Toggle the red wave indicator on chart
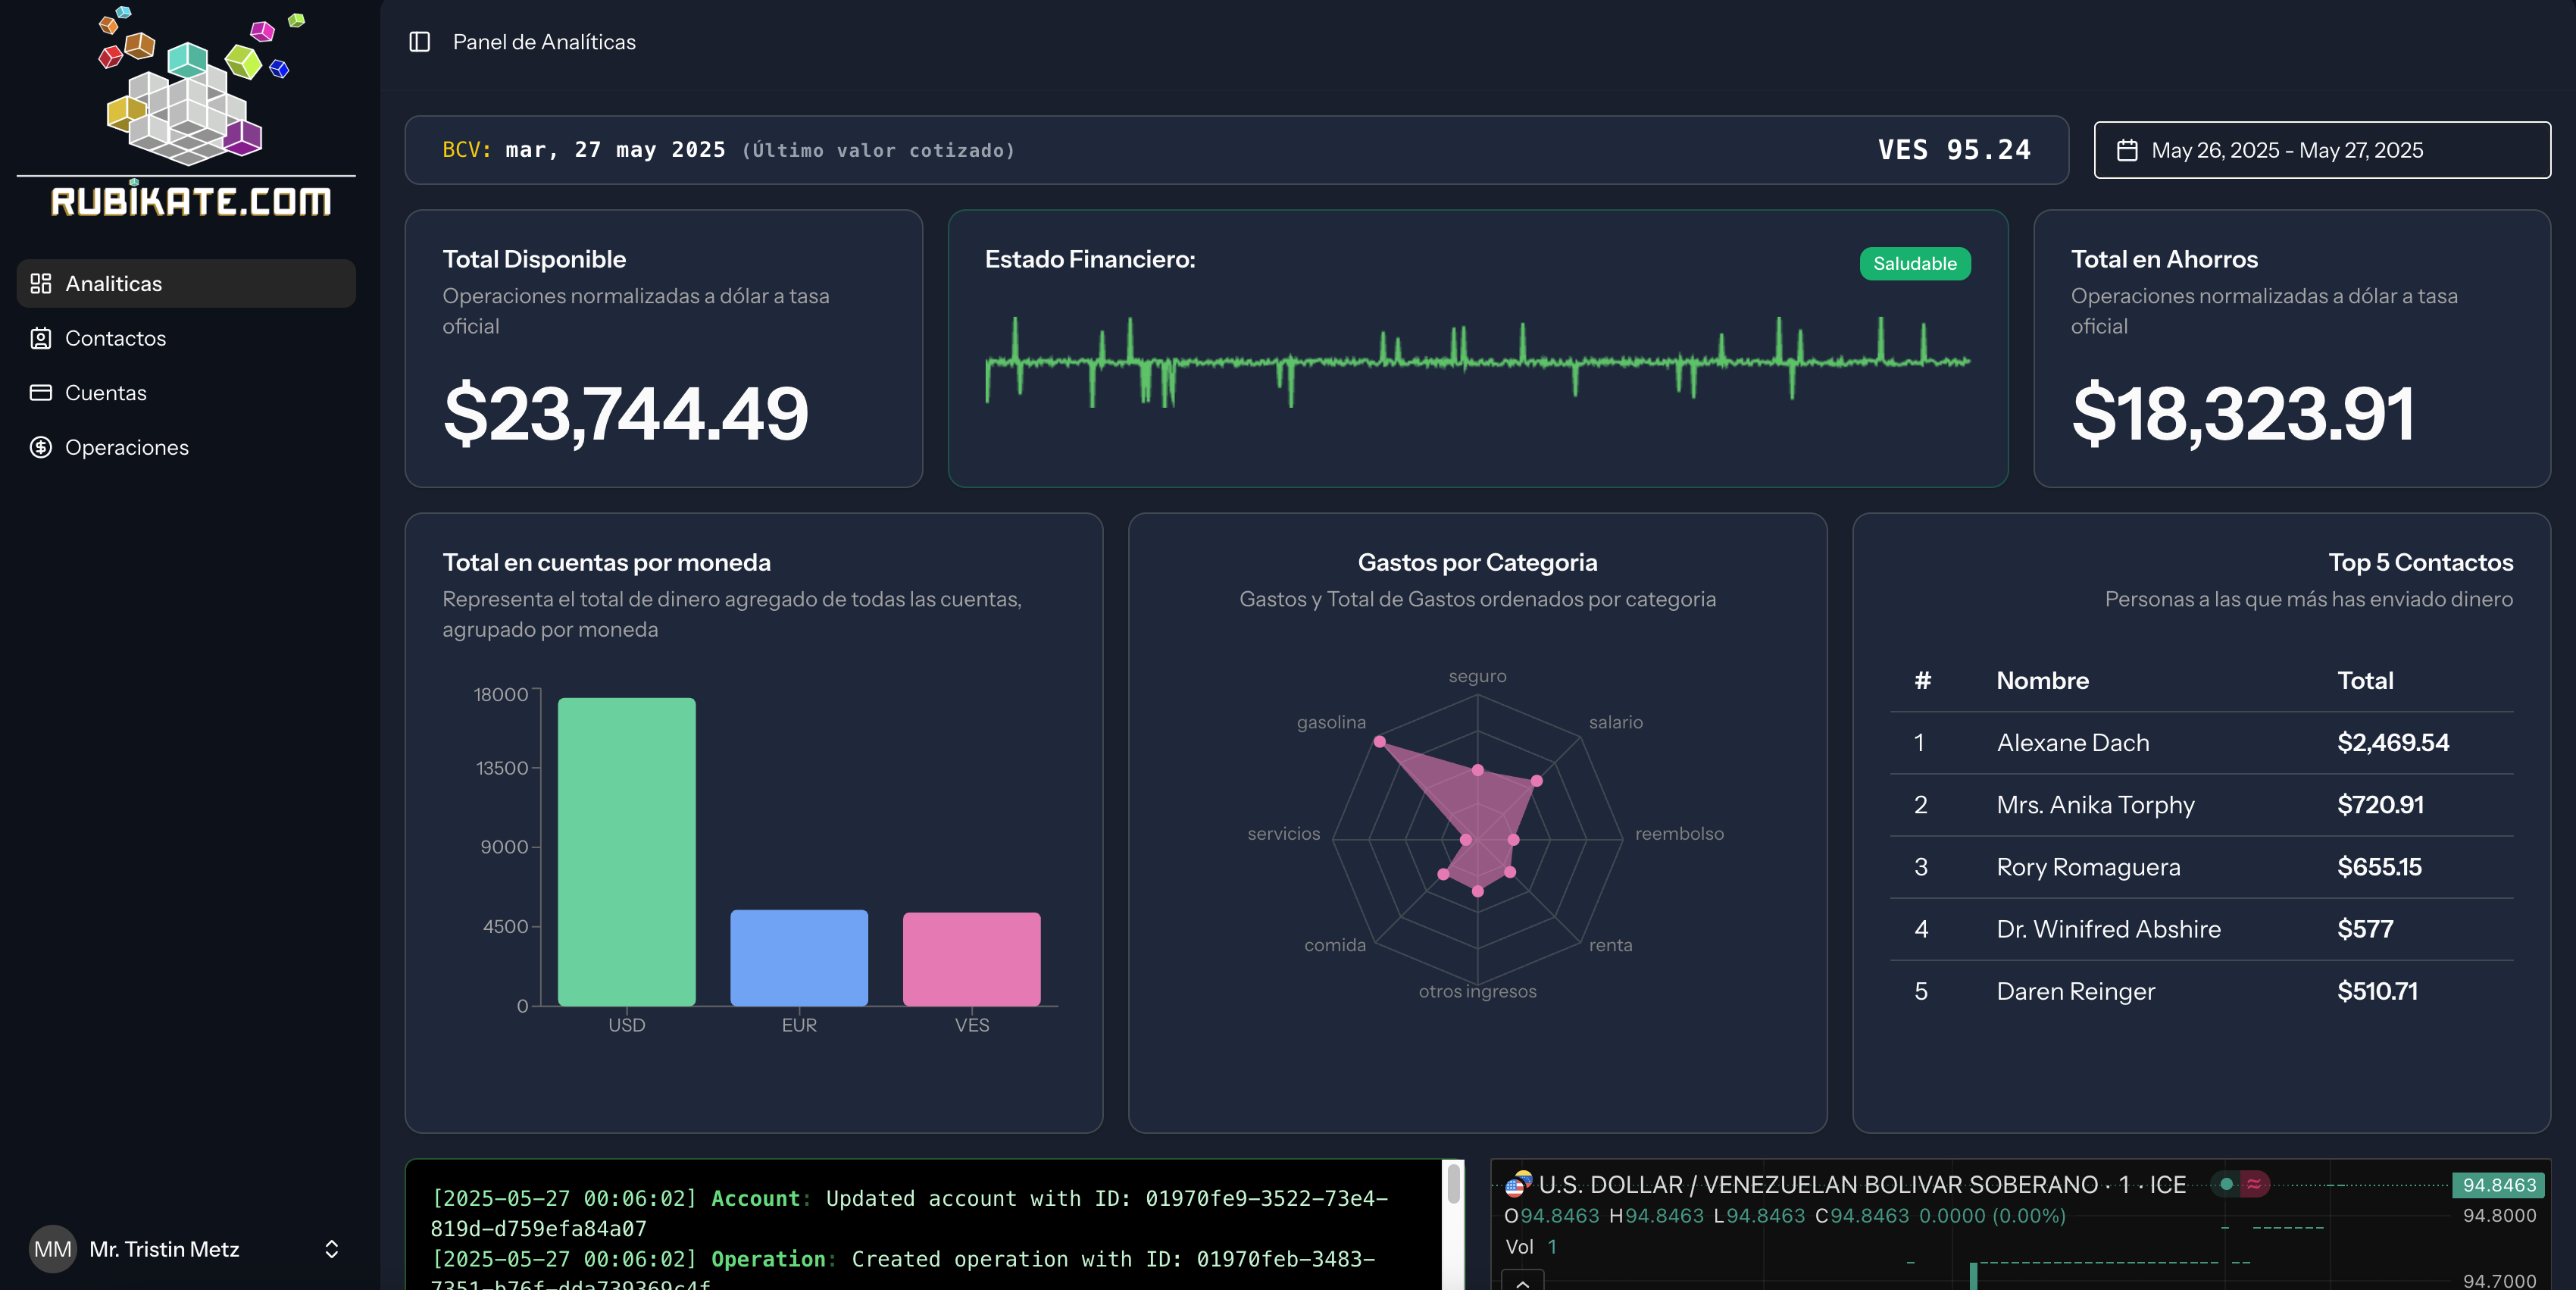 pyautogui.click(x=2254, y=1184)
